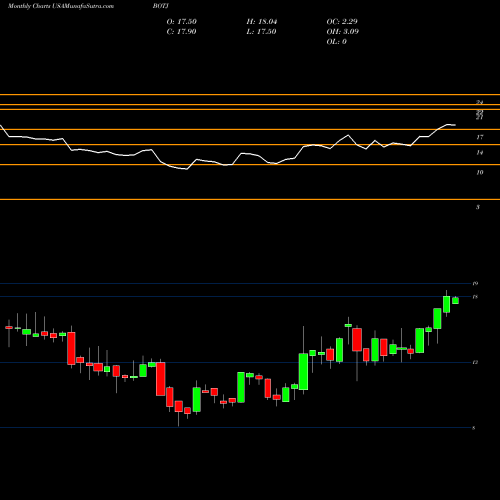Click the low price 'L: 17.50' value
Image resolution: width=500 pixels, height=500 pixels.
(261, 32)
